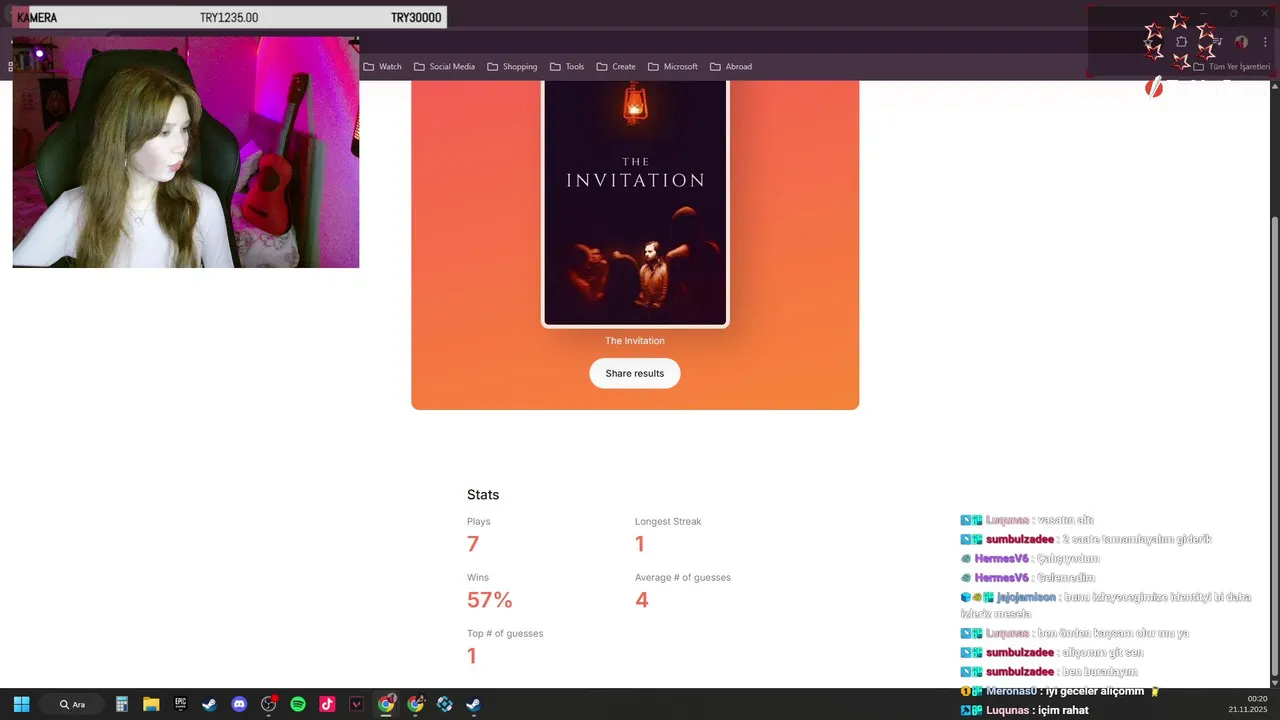The height and width of the screenshot is (720, 1280).
Task: Open Chrome media controls icon
Action: pyautogui.click(x=1217, y=42)
